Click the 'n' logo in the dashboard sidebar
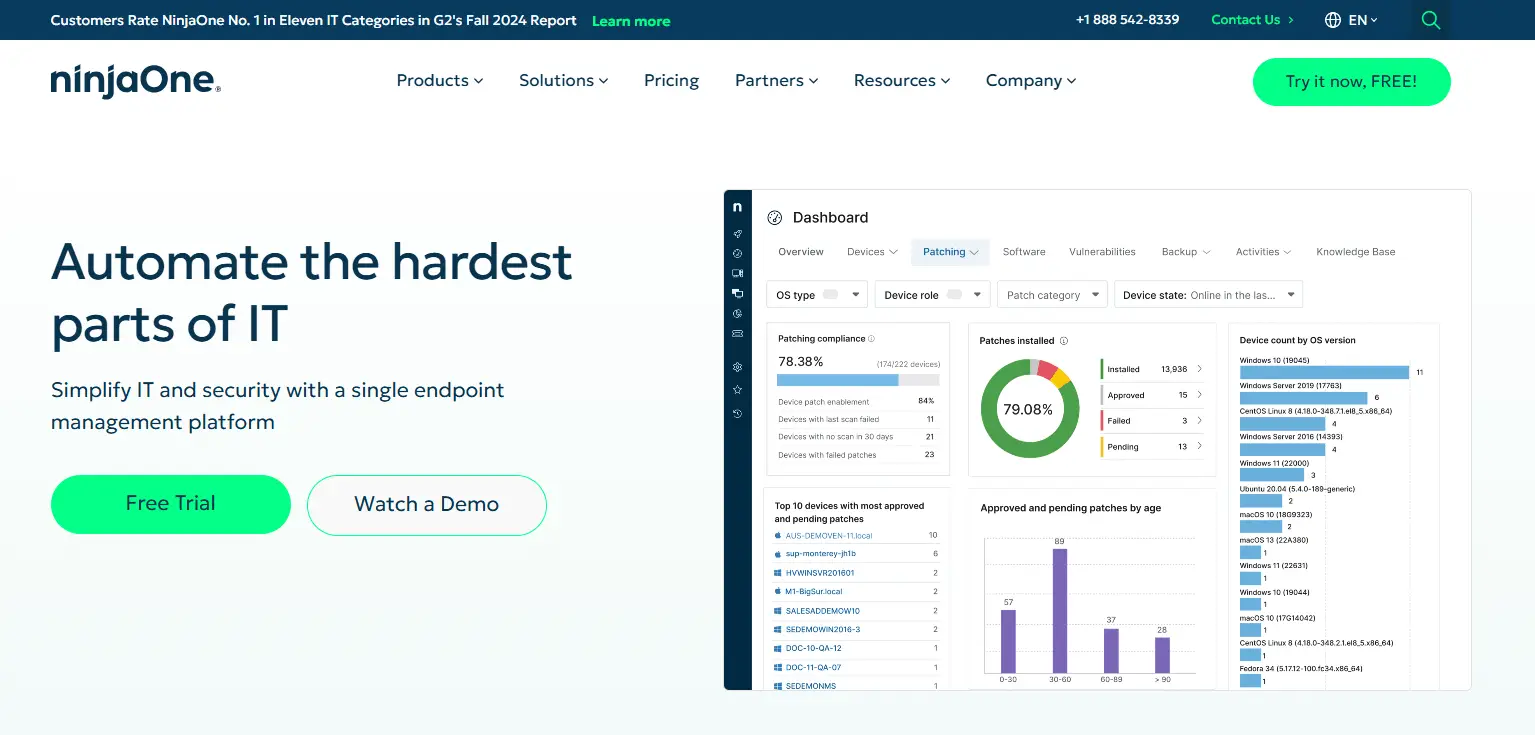The image size is (1535, 735). (x=737, y=207)
